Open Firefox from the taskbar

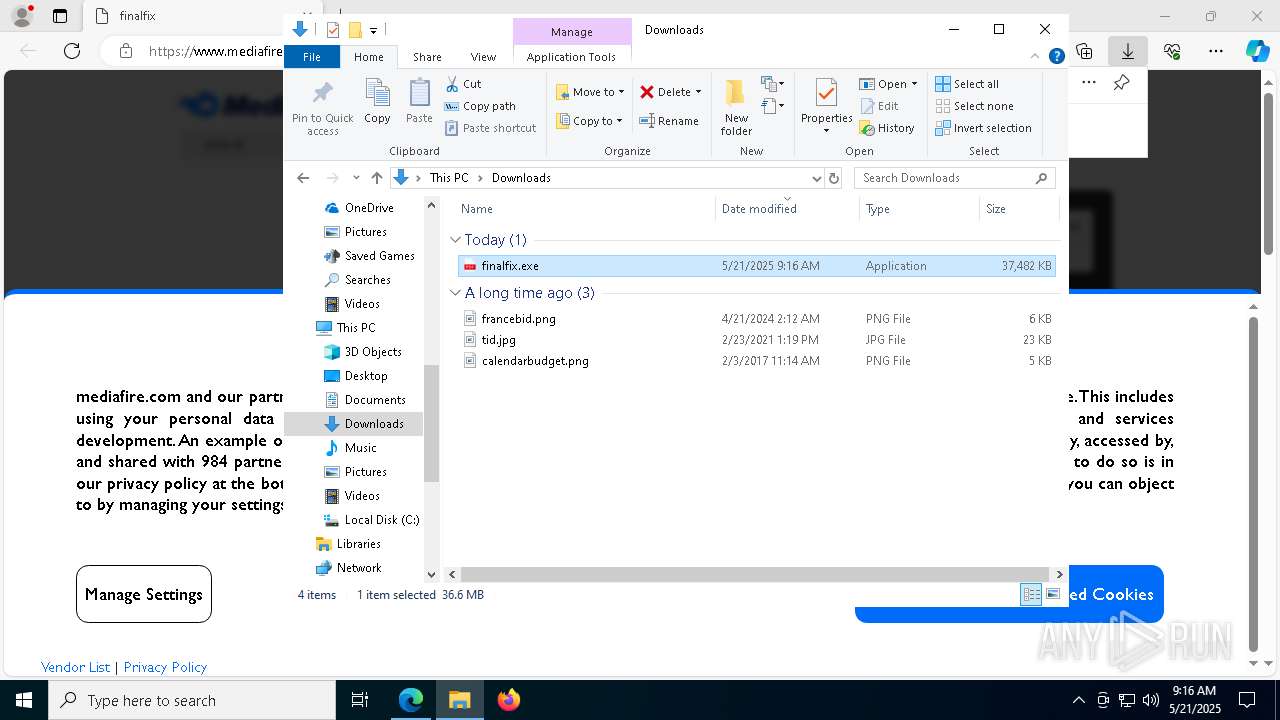pyautogui.click(x=508, y=700)
